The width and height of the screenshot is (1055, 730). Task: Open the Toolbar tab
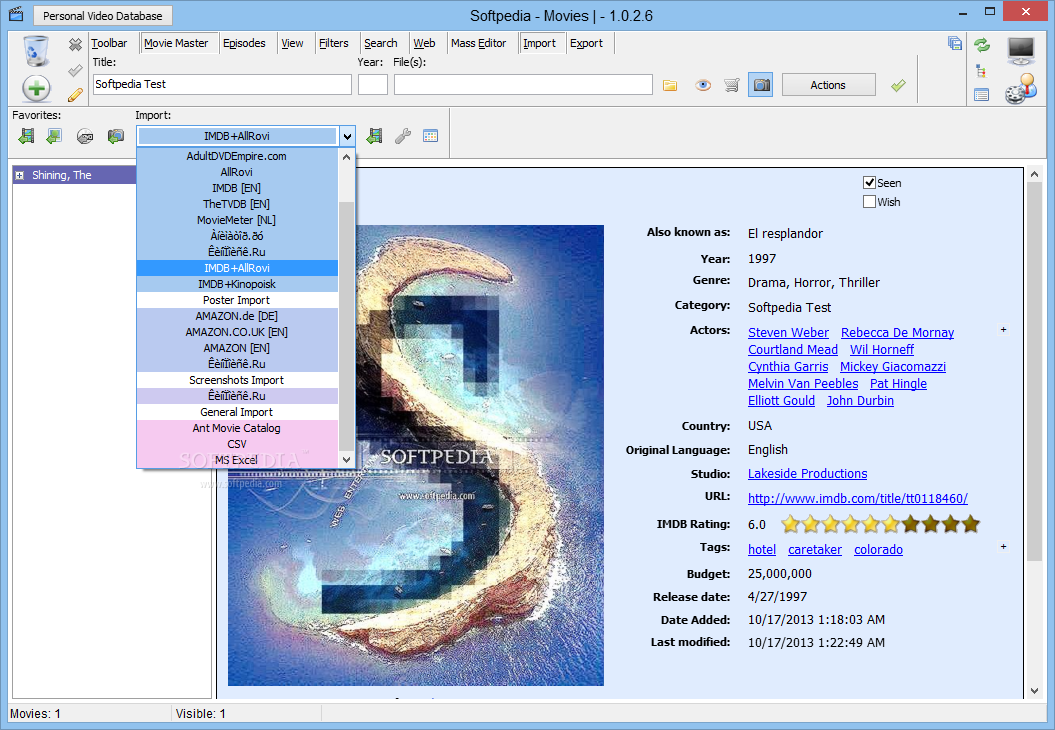click(109, 43)
